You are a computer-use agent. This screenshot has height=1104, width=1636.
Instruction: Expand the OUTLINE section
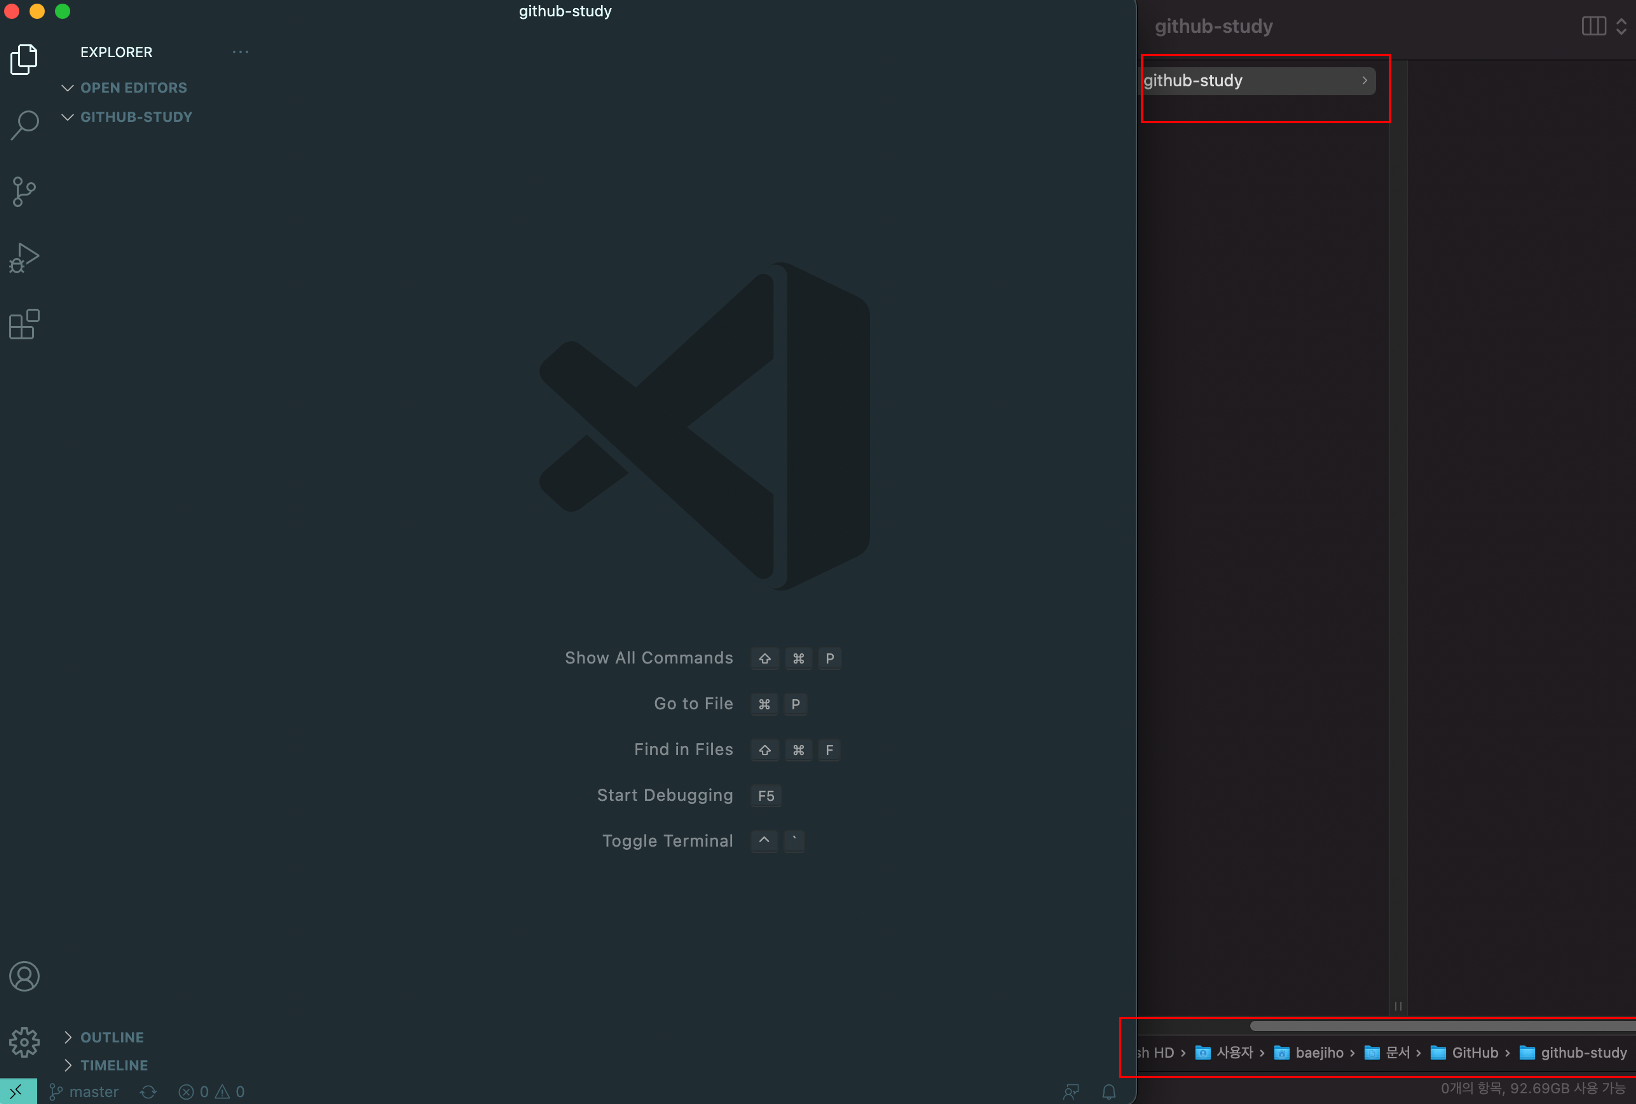(x=104, y=1037)
